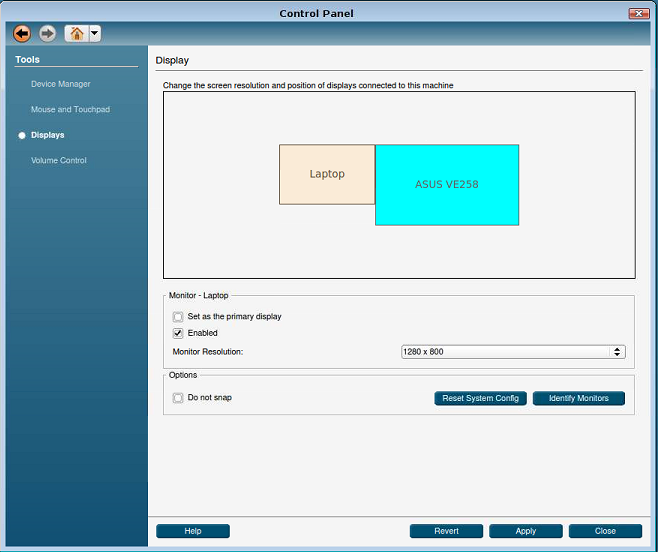Click the Close button at bottom right
Screen dimensions: 658x552
[605, 531]
